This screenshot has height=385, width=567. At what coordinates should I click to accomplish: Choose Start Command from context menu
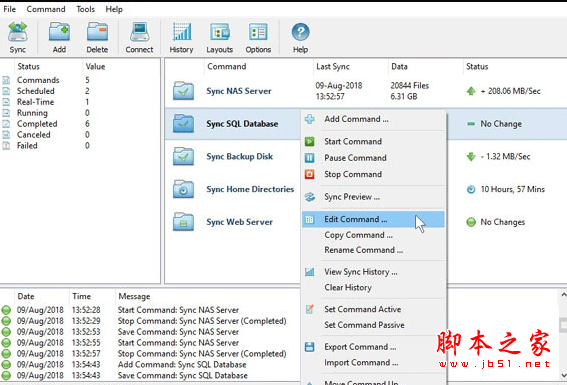point(374,141)
